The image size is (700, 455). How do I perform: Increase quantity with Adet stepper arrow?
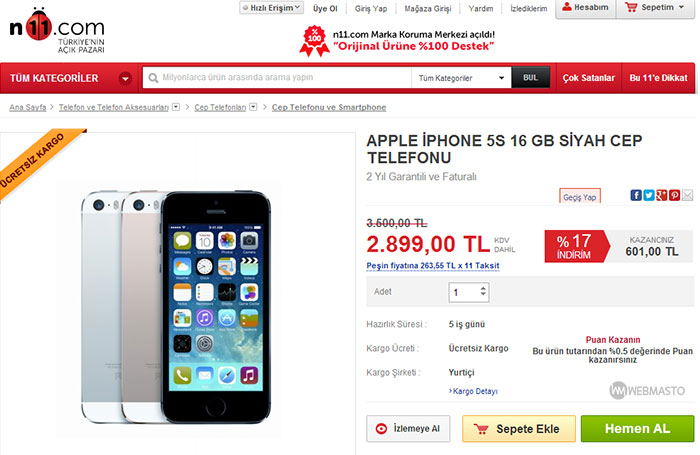483,288
